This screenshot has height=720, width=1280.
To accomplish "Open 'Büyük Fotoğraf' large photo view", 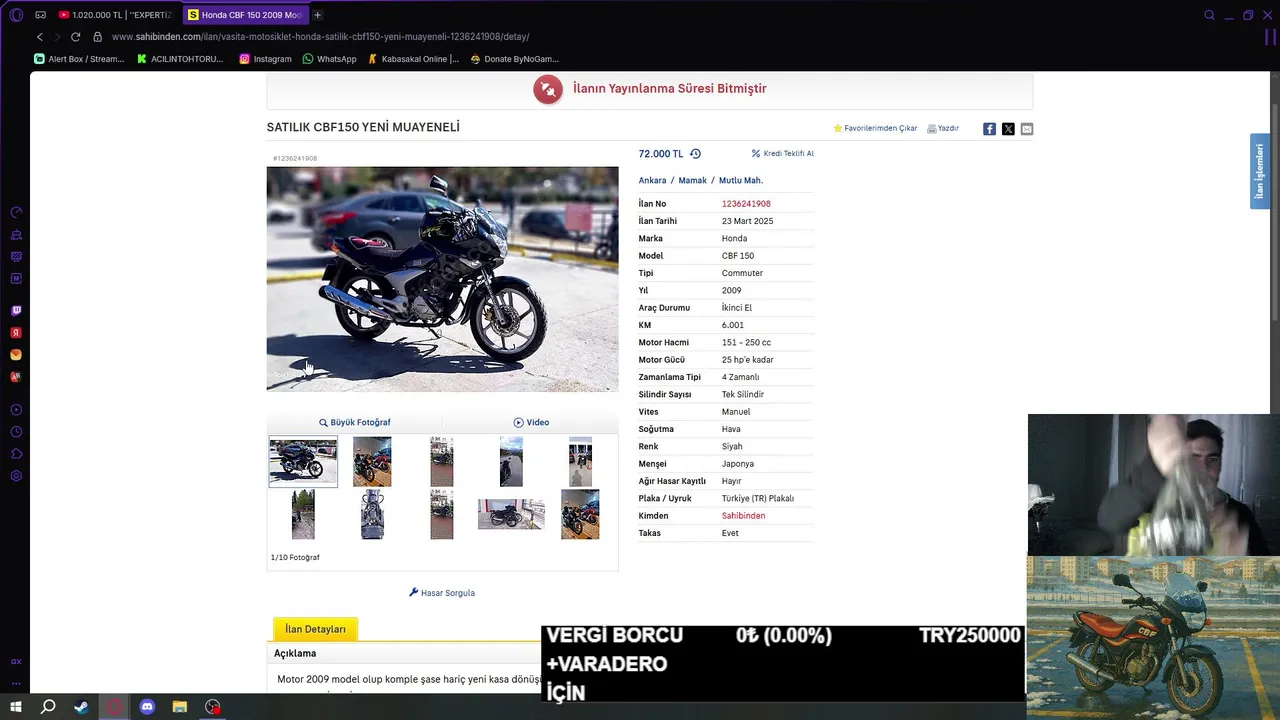I will (x=355, y=422).
